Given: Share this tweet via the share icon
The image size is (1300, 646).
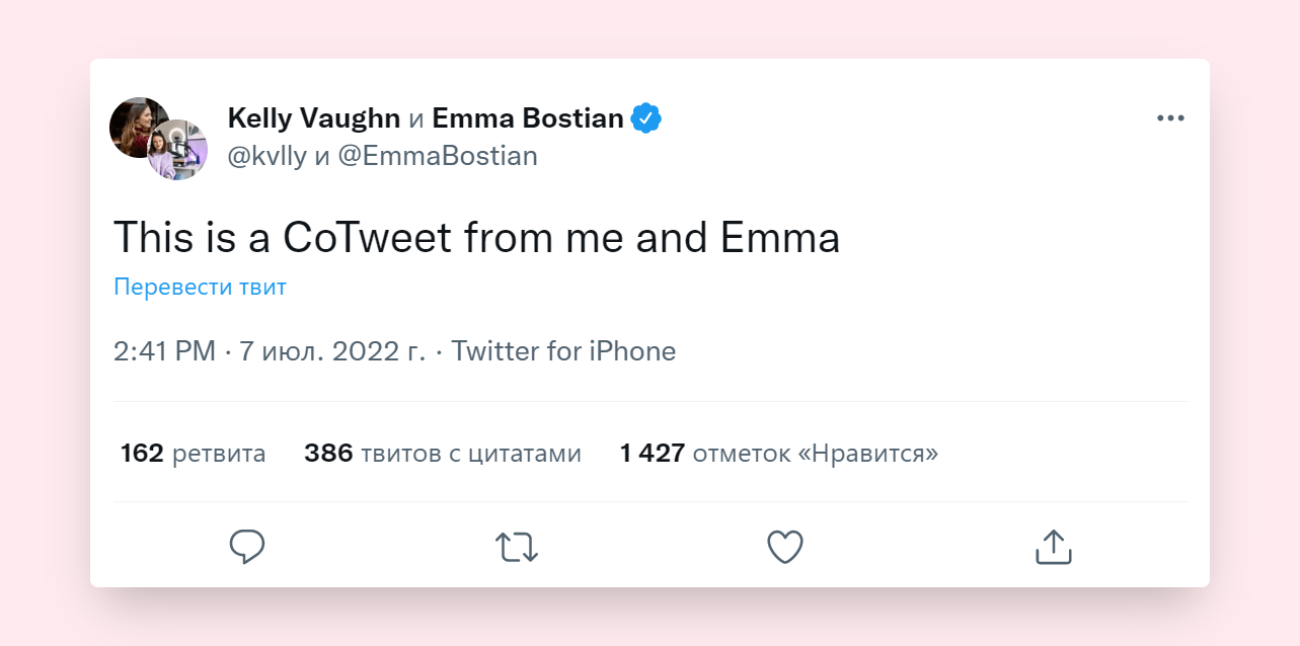Looking at the screenshot, I should click(1052, 546).
